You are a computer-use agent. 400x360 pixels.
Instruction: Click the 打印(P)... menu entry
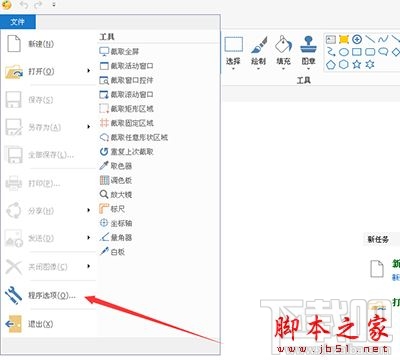44,183
